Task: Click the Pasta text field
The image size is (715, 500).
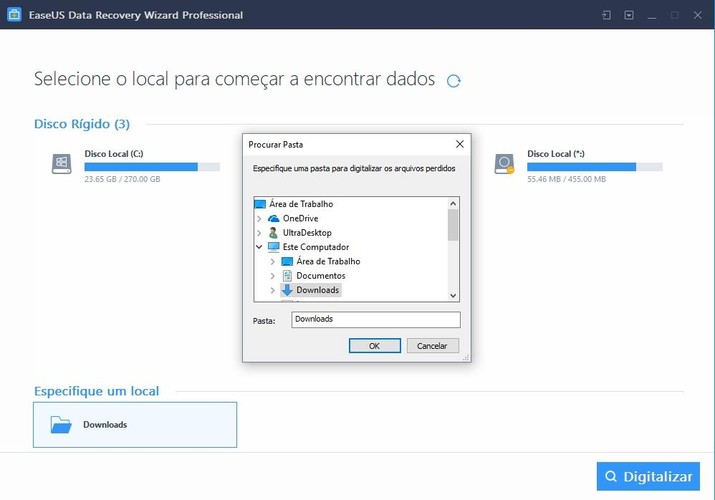Action: coord(376,320)
